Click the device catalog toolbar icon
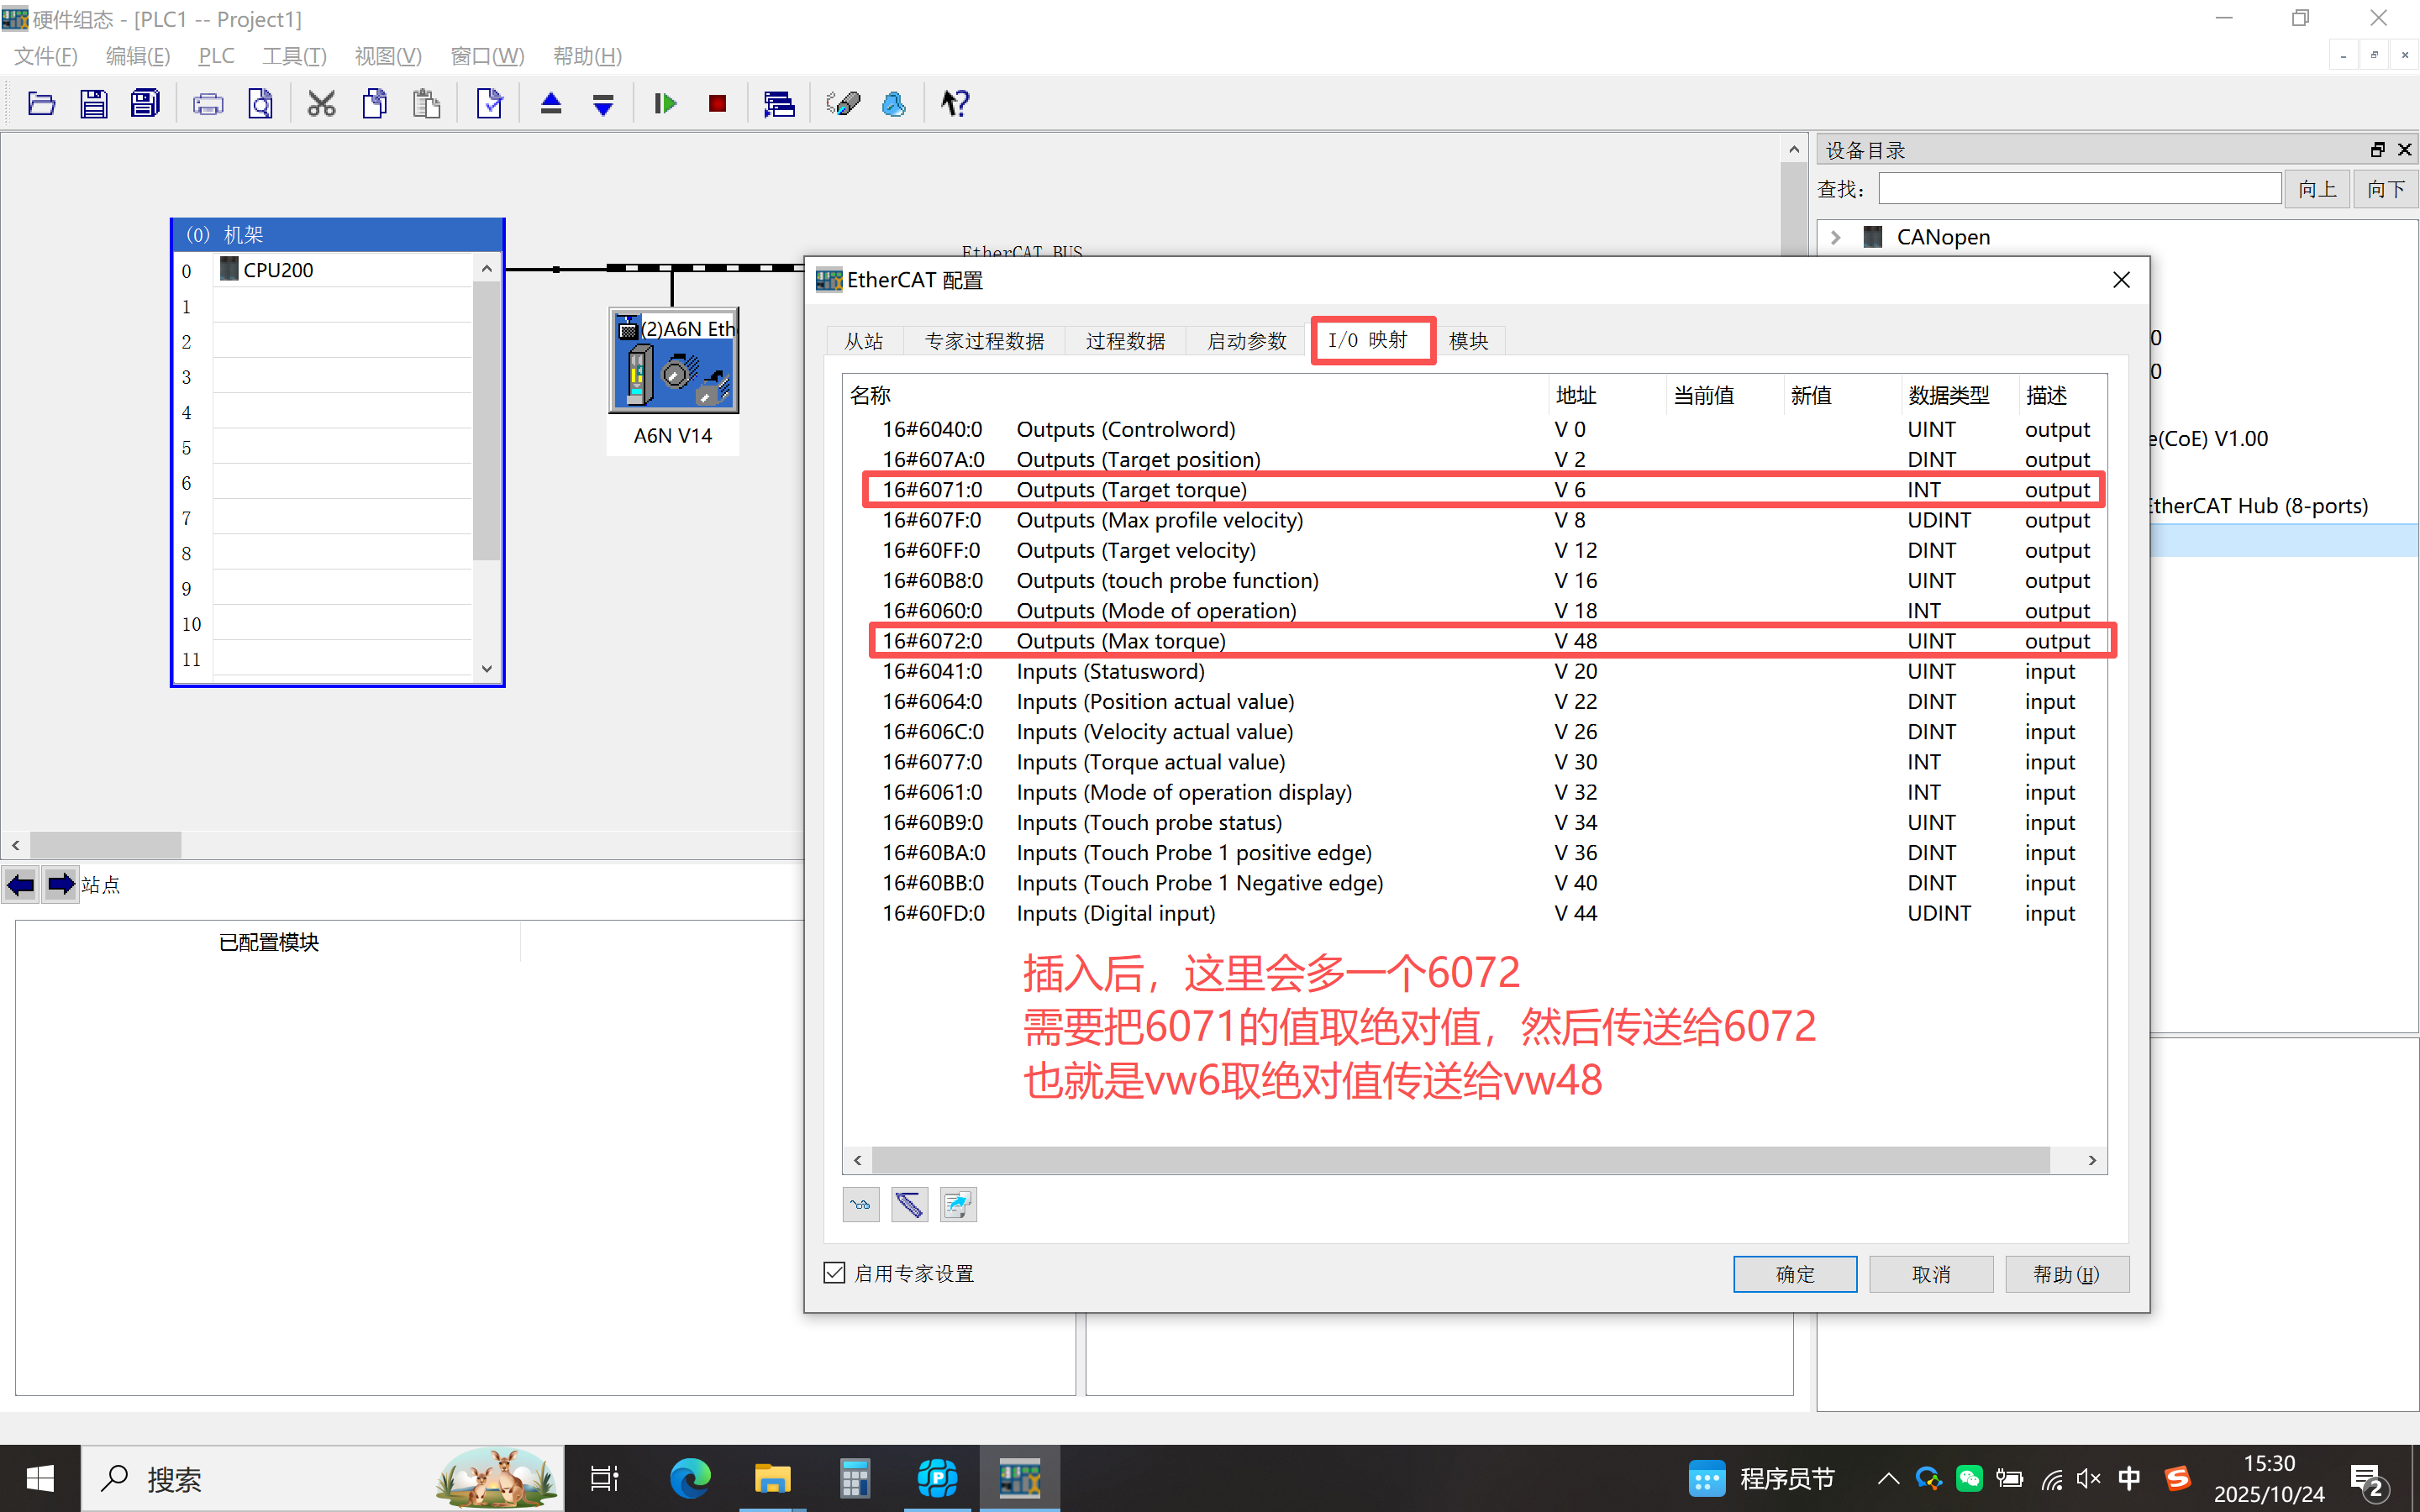 779,103
